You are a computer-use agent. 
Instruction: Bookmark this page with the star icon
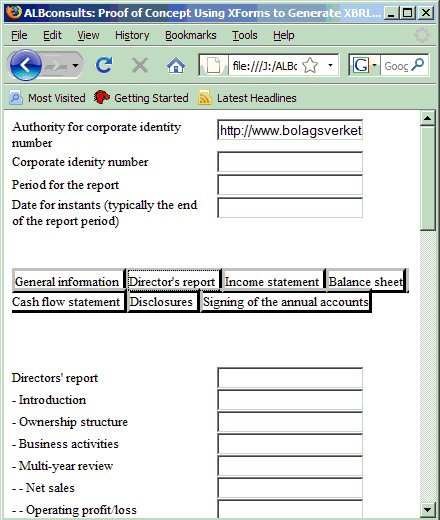[x=310, y=65]
